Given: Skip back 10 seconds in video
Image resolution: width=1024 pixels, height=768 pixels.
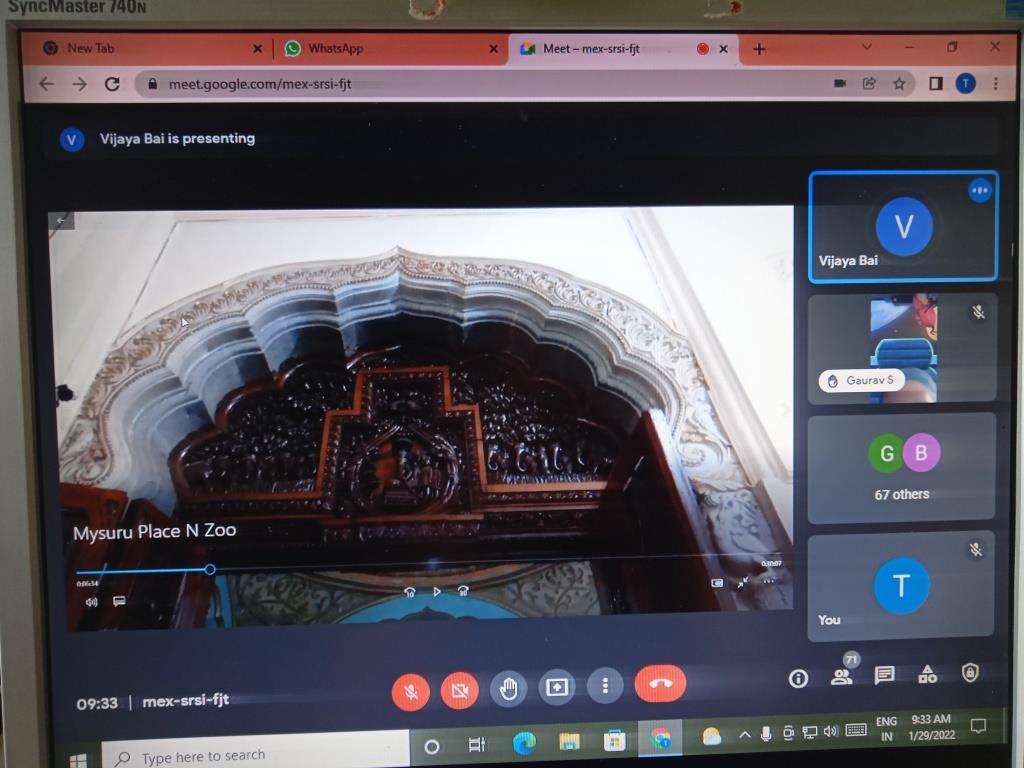Looking at the screenshot, I should [x=409, y=592].
